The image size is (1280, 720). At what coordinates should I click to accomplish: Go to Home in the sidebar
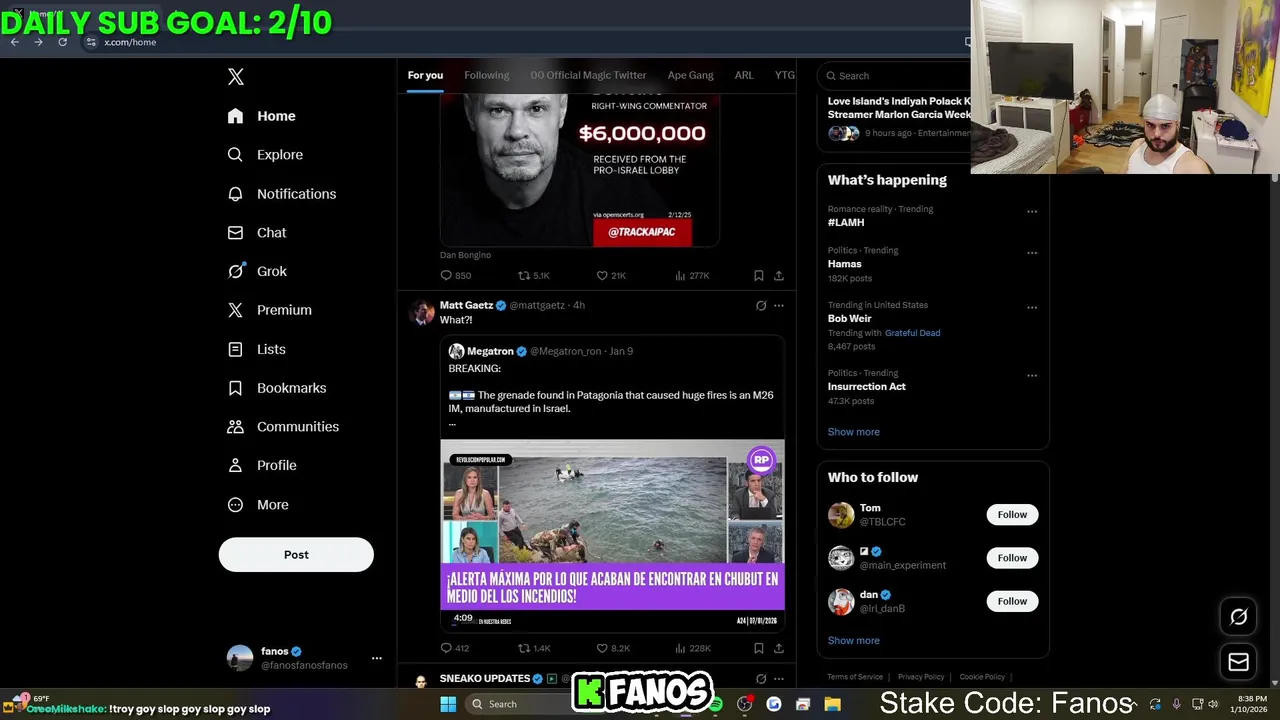point(262,116)
